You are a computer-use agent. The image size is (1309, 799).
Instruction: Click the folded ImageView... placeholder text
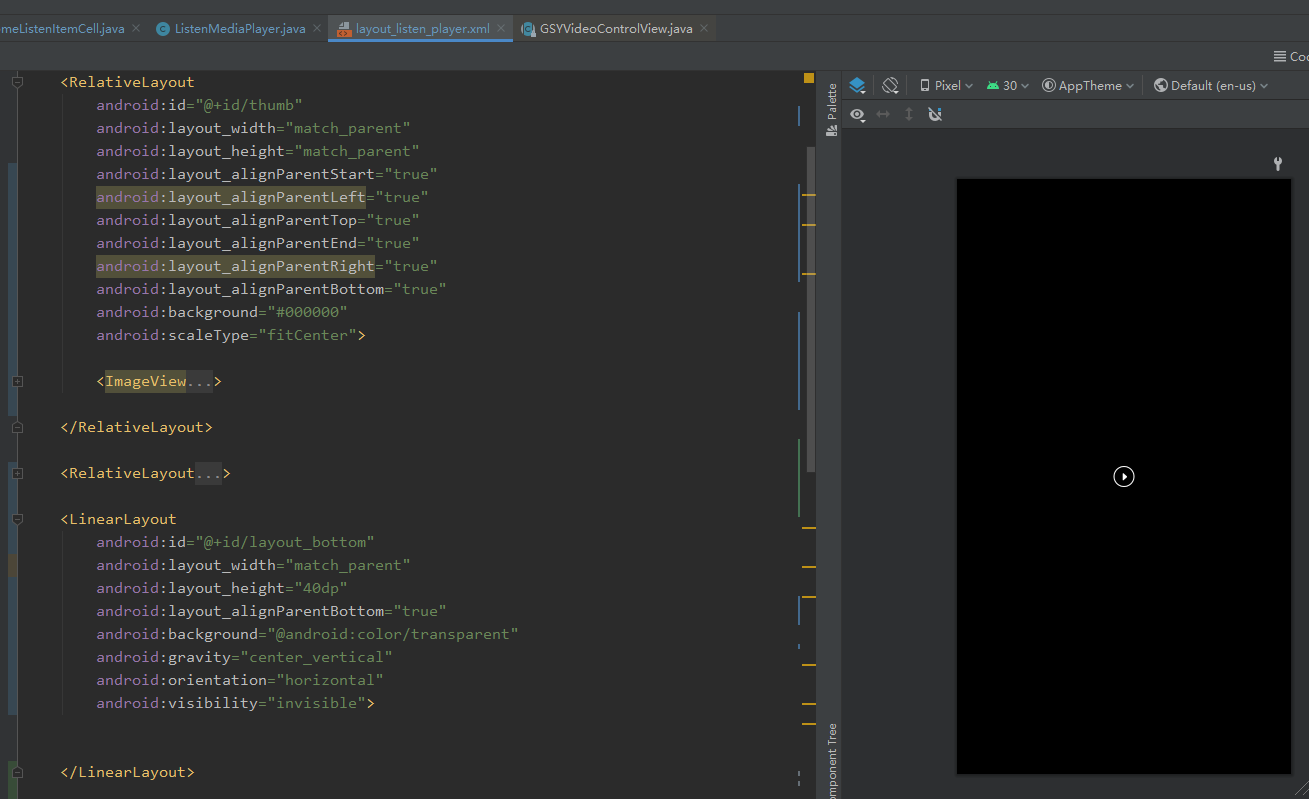(x=160, y=381)
